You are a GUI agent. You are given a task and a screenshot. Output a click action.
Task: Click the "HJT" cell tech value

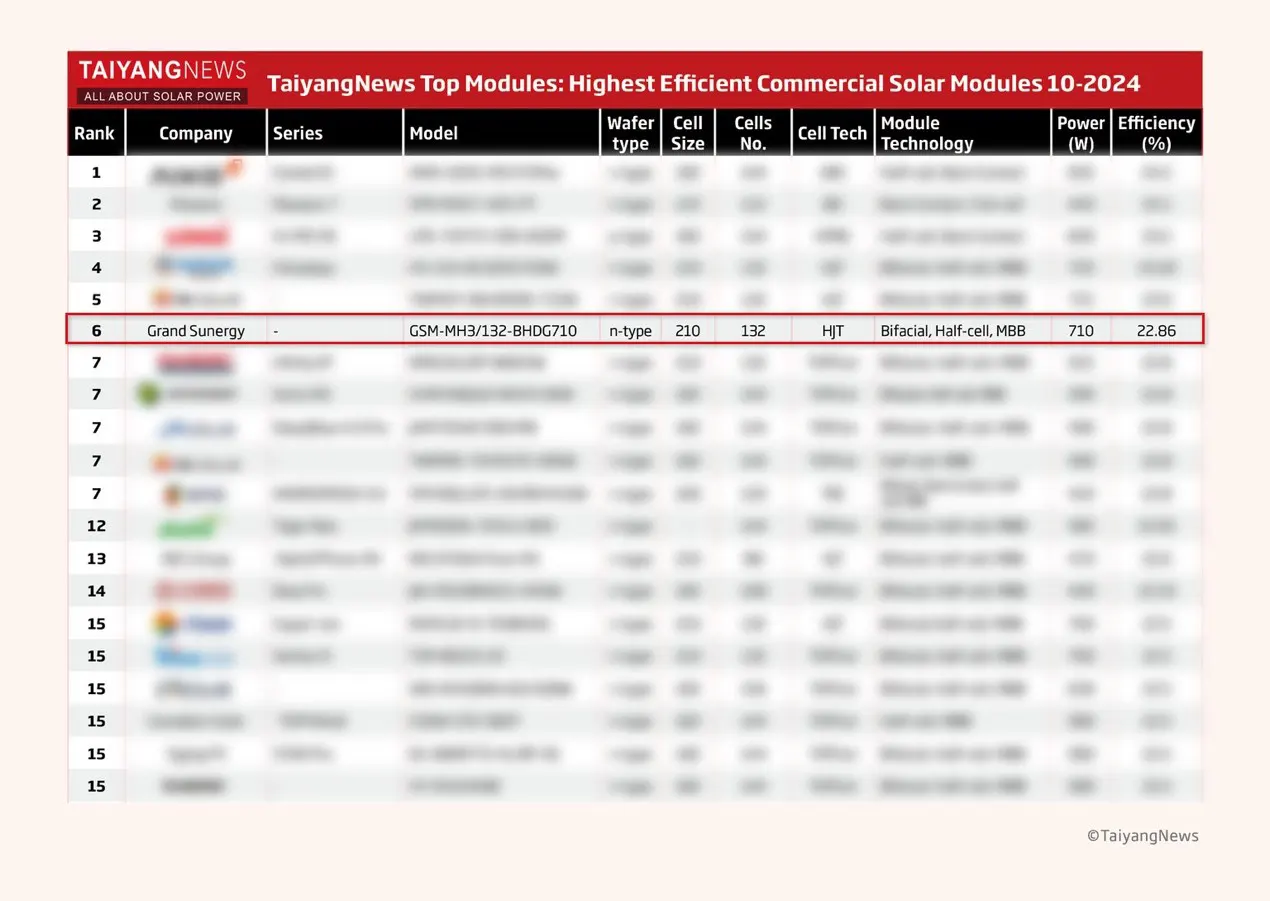pos(833,330)
